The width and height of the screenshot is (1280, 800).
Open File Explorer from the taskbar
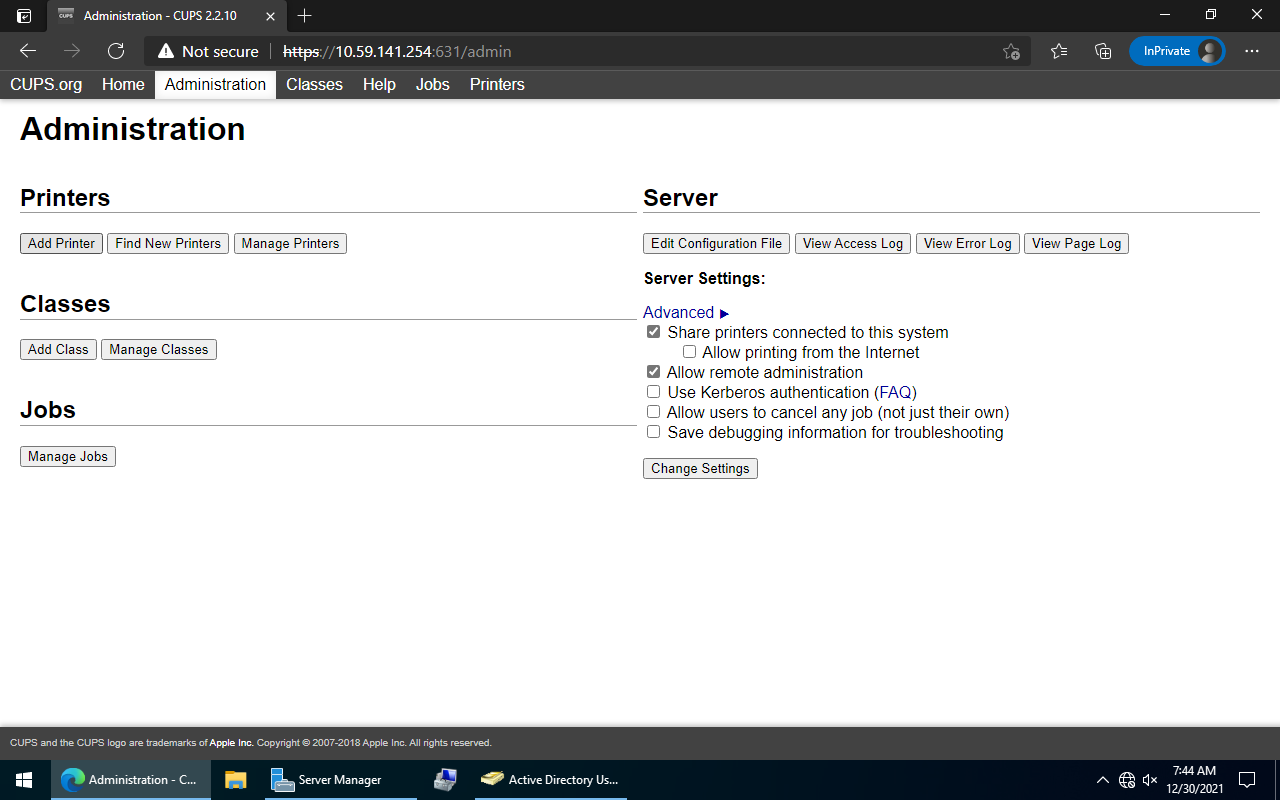pos(236,780)
